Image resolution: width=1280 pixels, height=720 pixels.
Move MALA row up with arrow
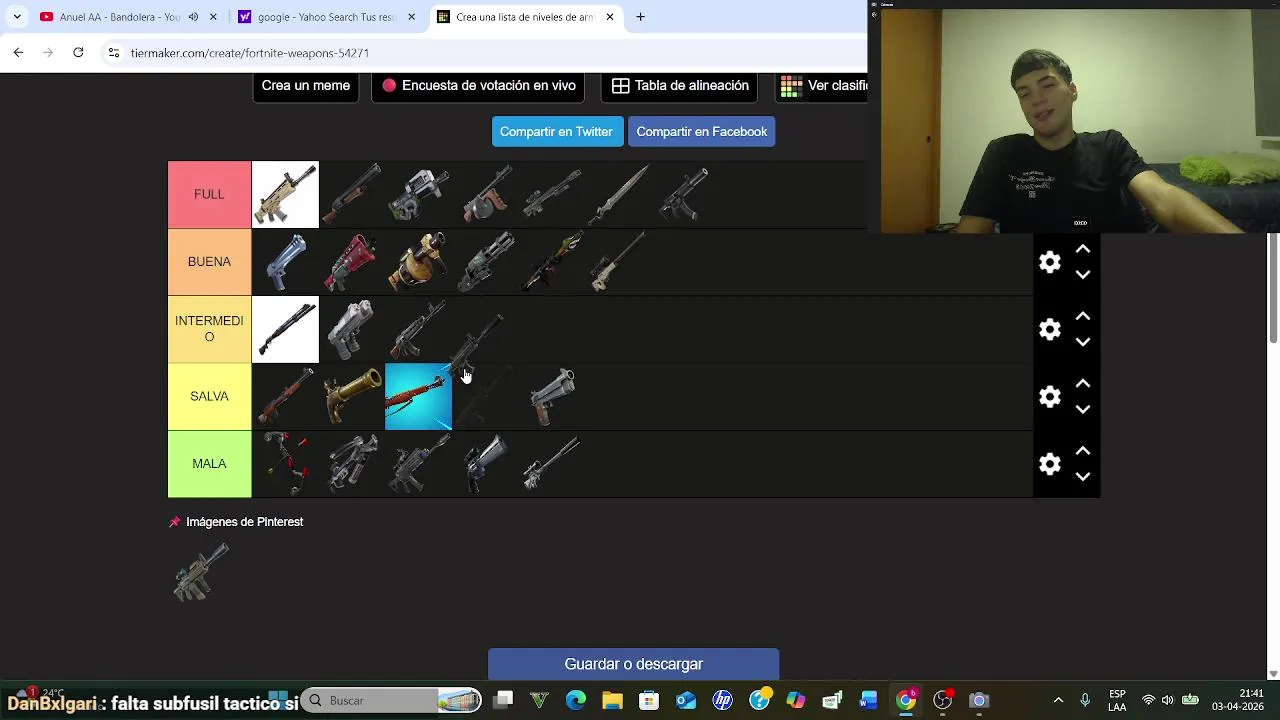tap(1083, 451)
